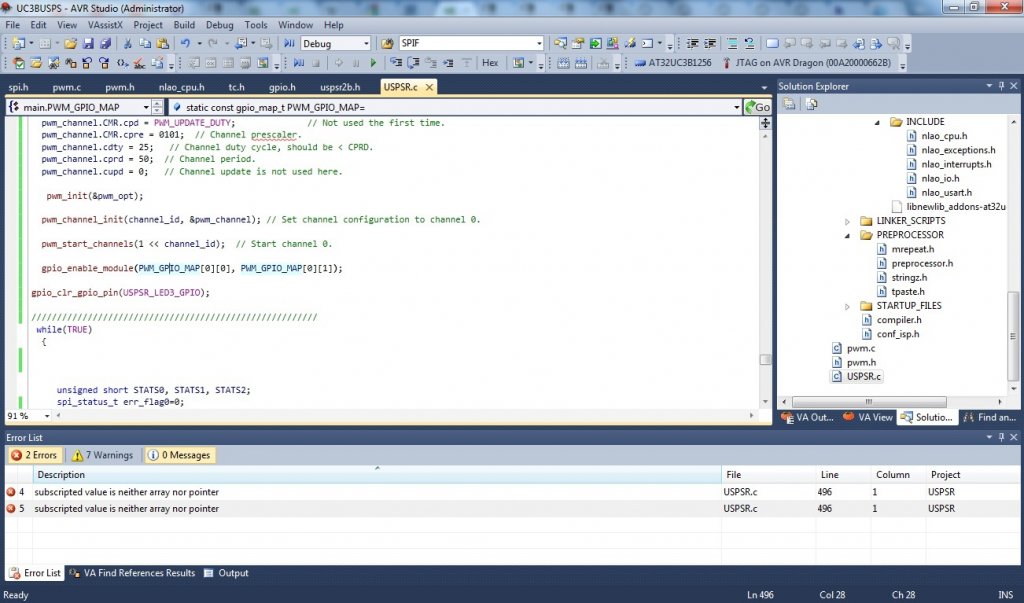Collapse the INCLUDE folder
Viewport: 1024px width, 603px height.
[877, 122]
